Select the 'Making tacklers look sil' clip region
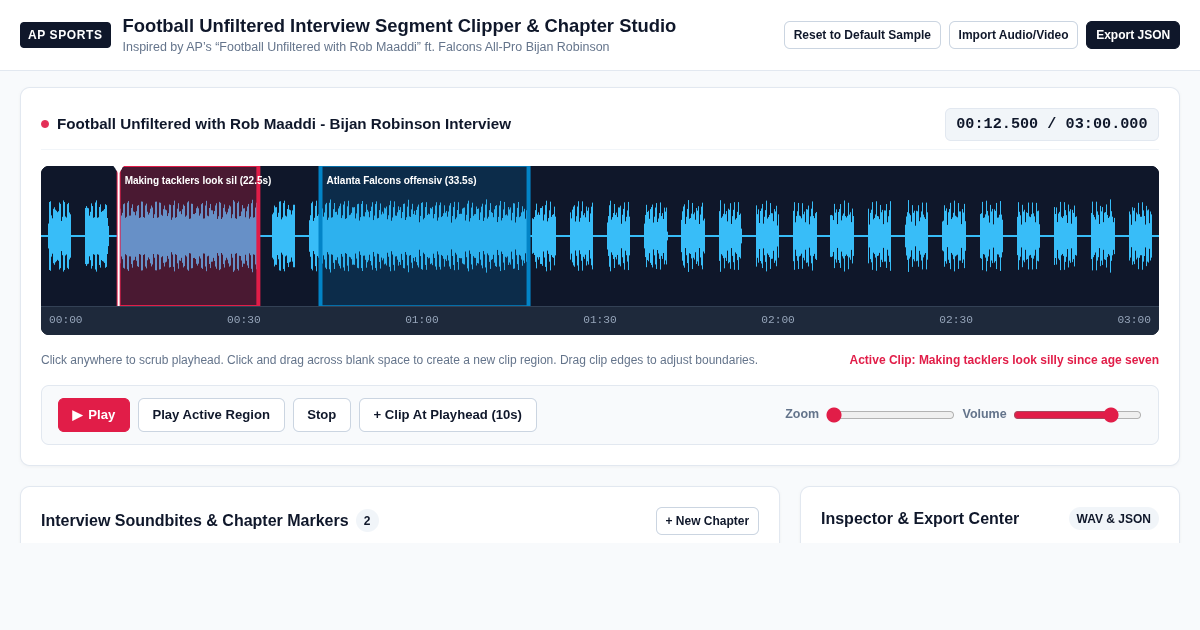This screenshot has height=630, width=1200. point(189,236)
